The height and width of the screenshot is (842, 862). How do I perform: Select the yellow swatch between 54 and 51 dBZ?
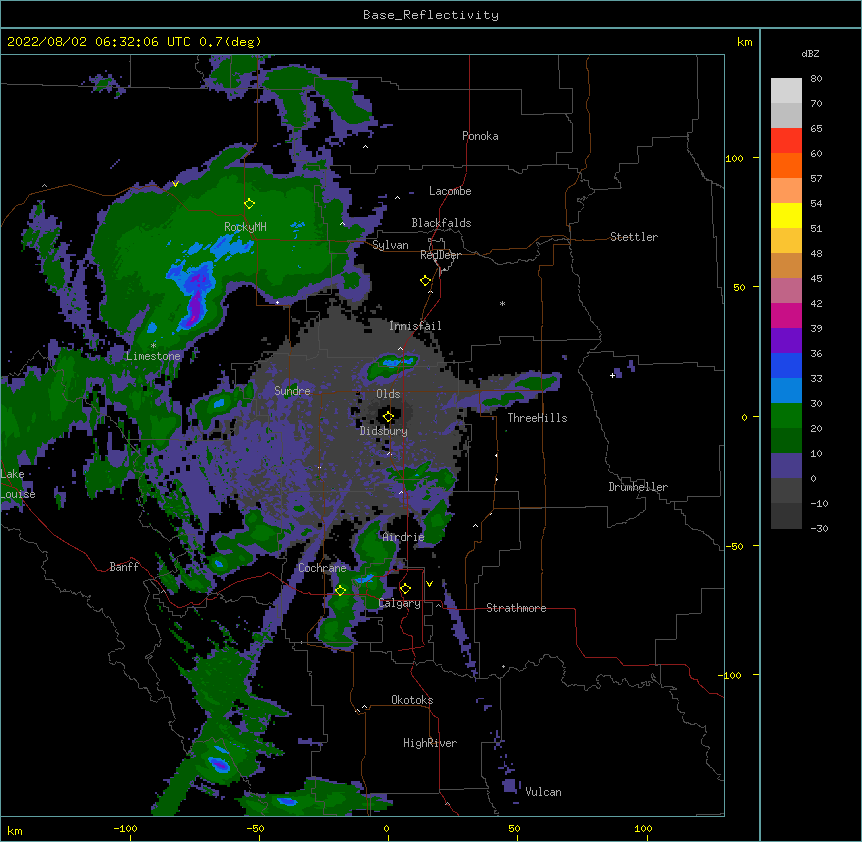pyautogui.click(x=786, y=216)
